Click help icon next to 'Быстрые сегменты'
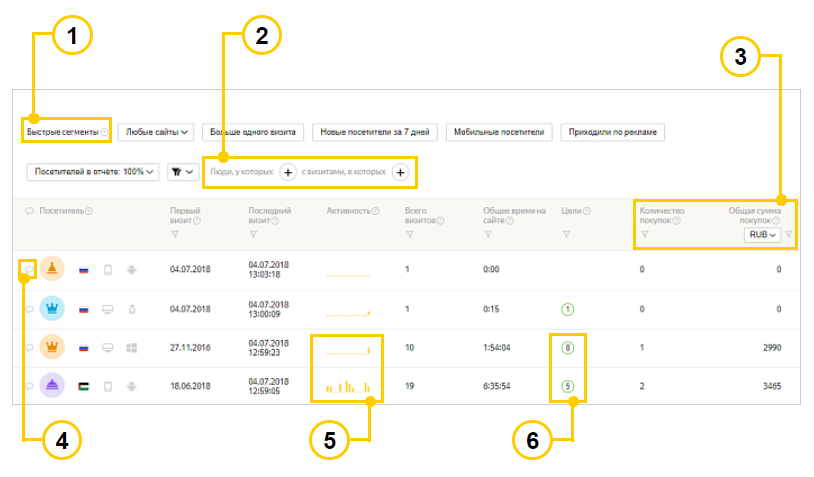The image size is (814, 477). click(x=105, y=132)
